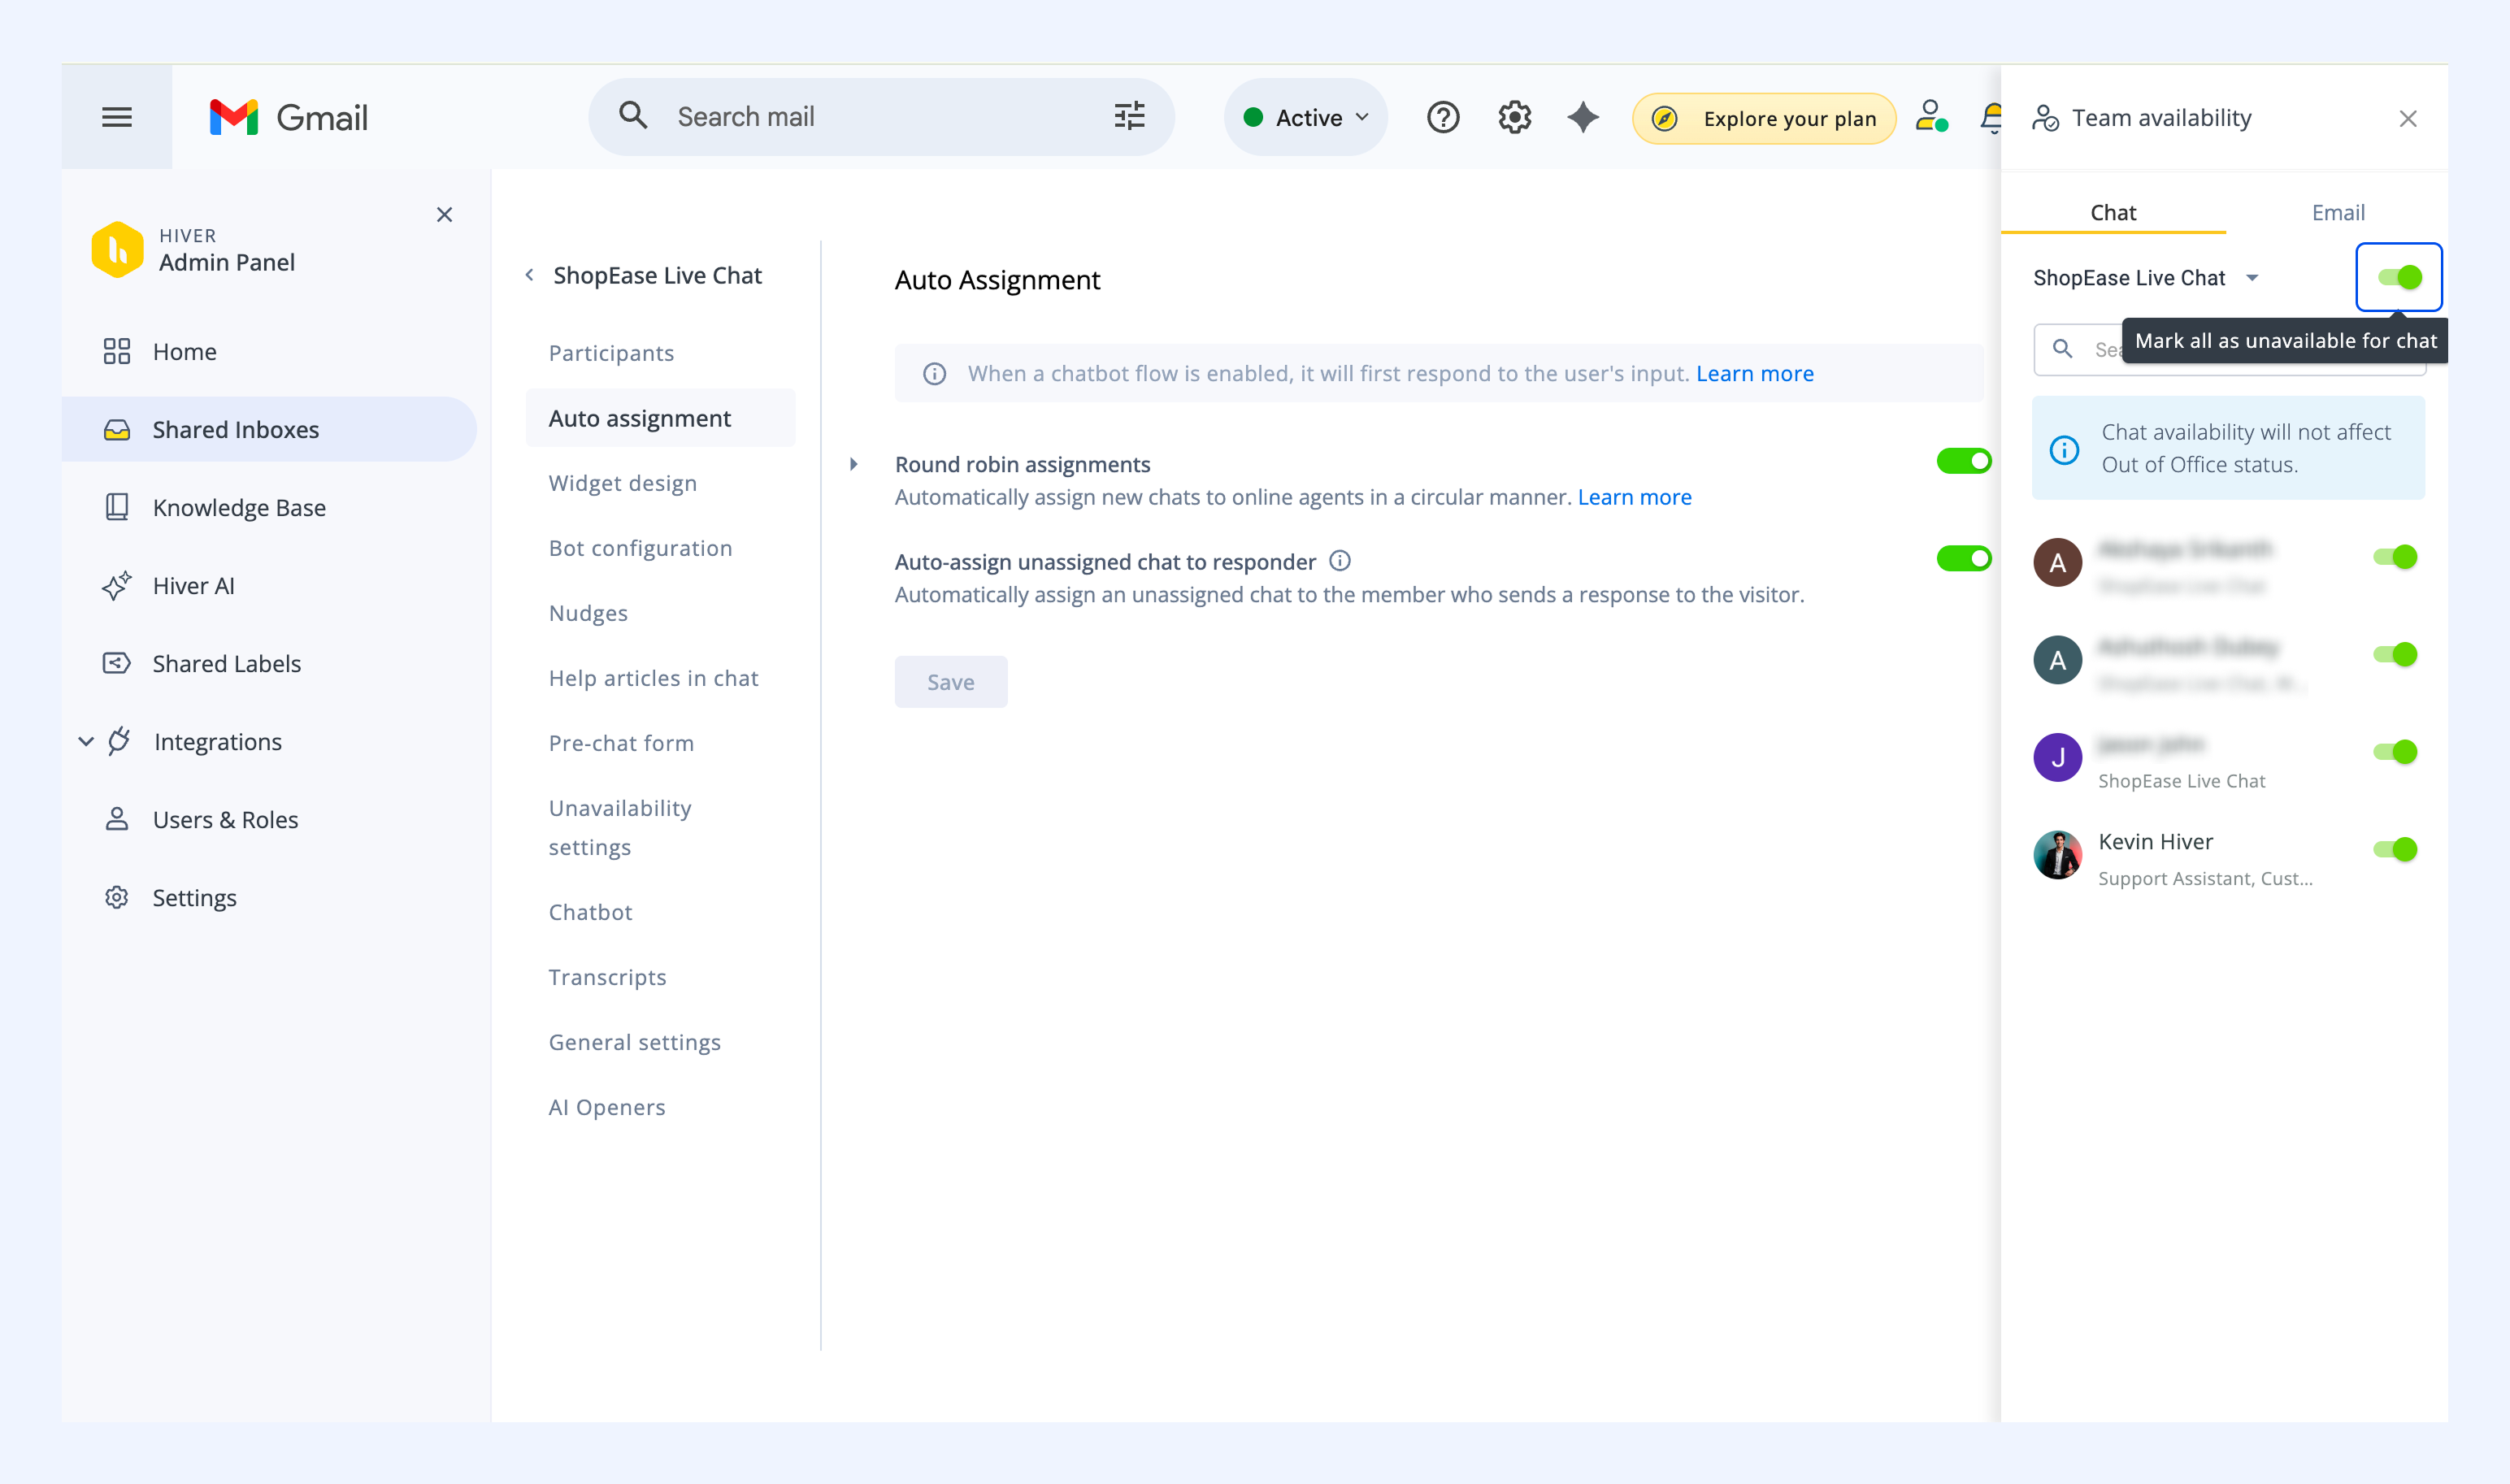
Task: Open Participants settings
Action: pyautogui.click(x=611, y=353)
